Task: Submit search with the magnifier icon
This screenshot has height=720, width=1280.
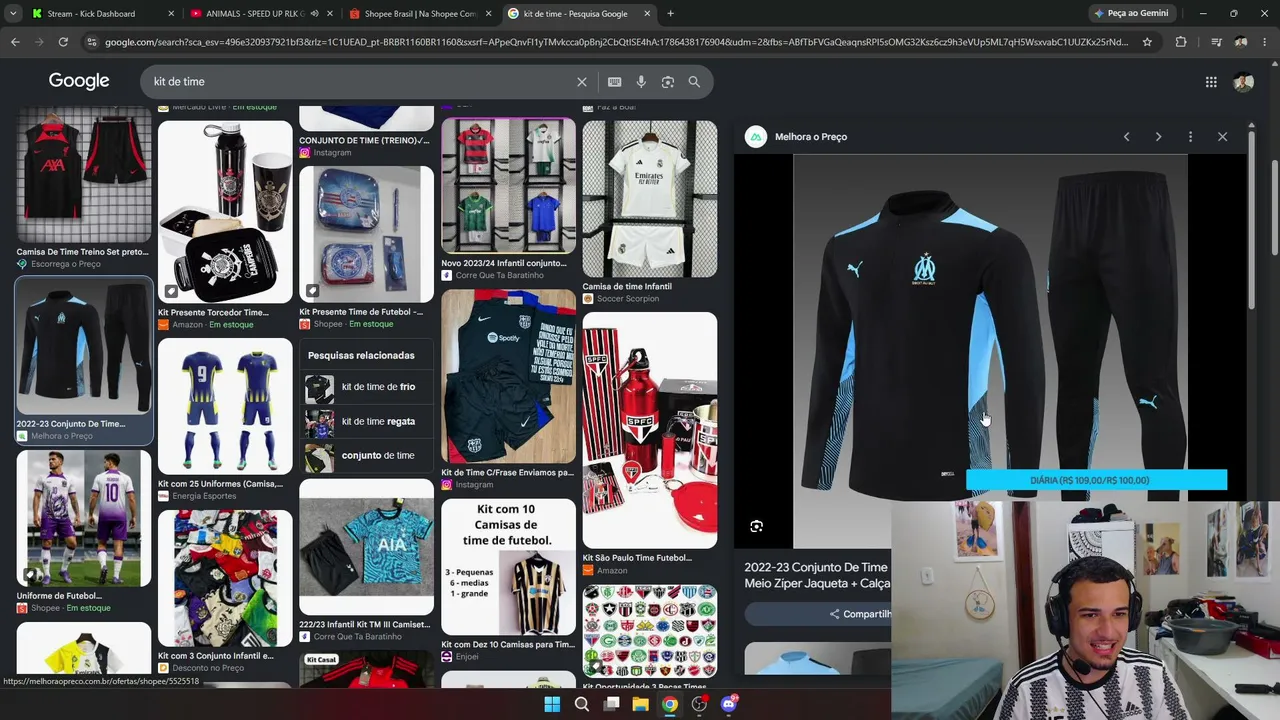Action: click(694, 82)
